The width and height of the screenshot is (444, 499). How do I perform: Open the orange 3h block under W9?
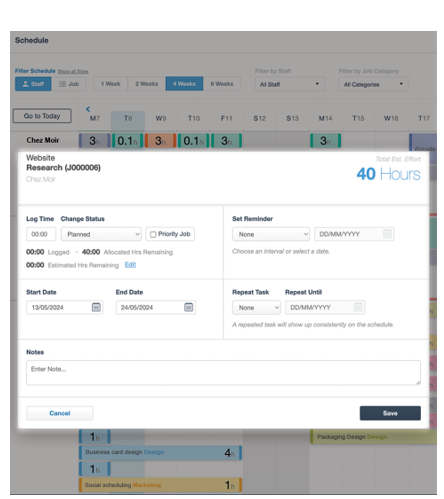point(160,141)
